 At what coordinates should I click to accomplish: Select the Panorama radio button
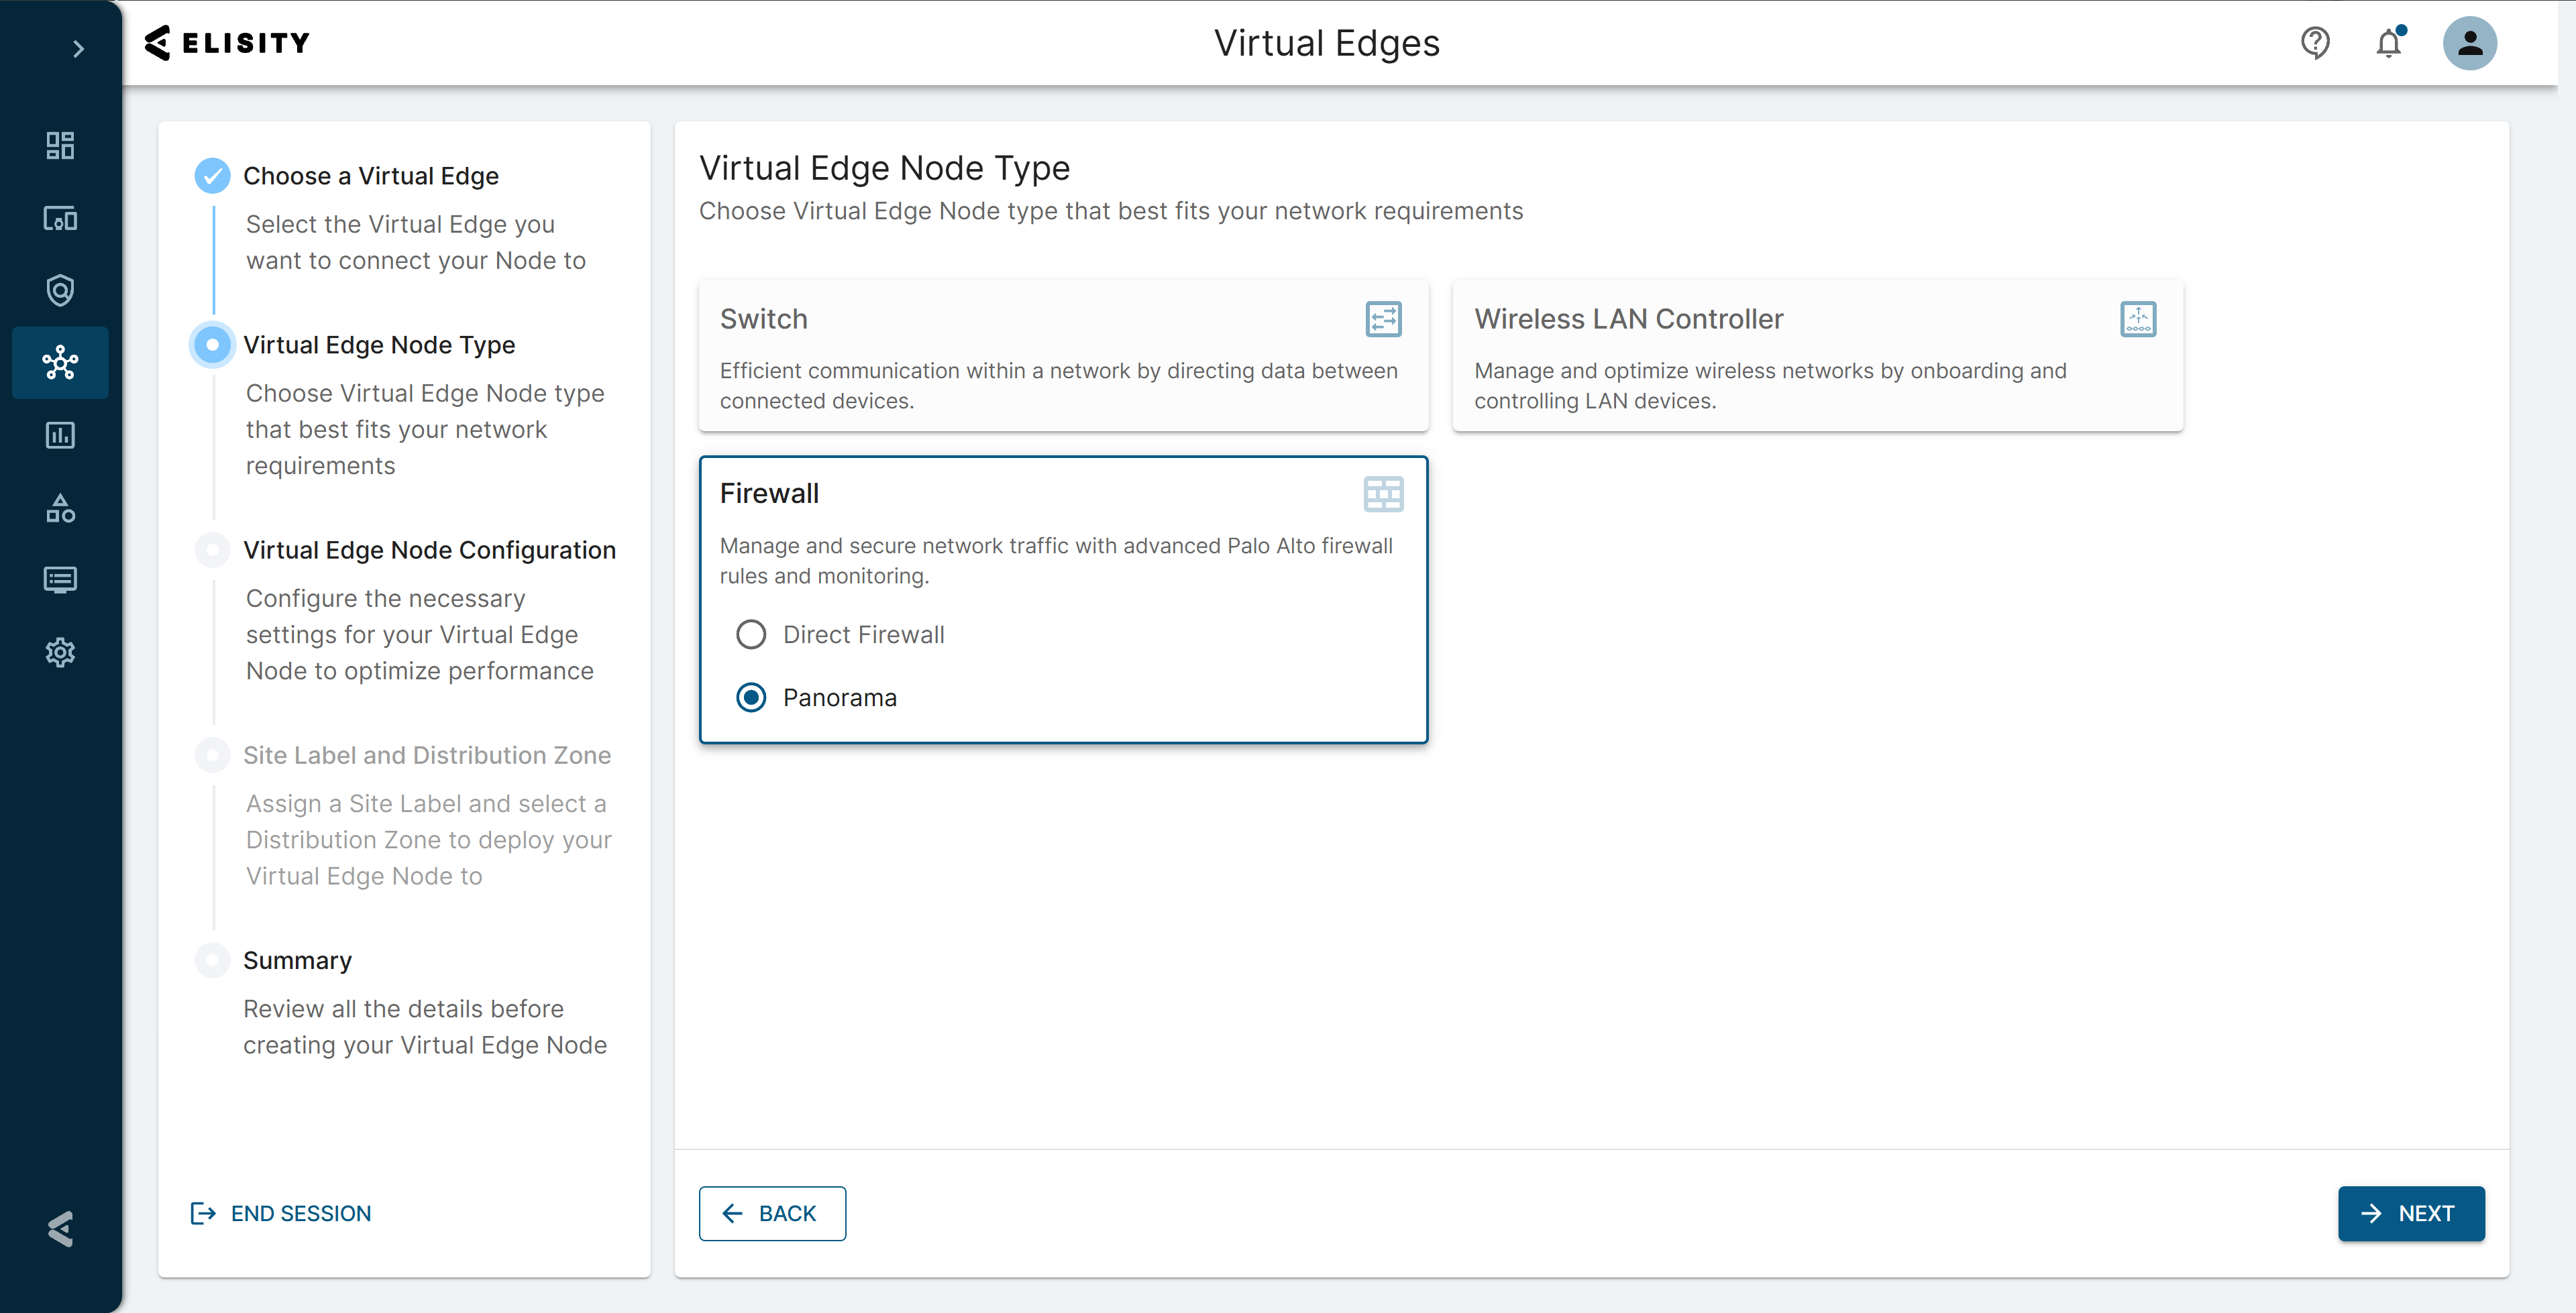click(x=751, y=697)
